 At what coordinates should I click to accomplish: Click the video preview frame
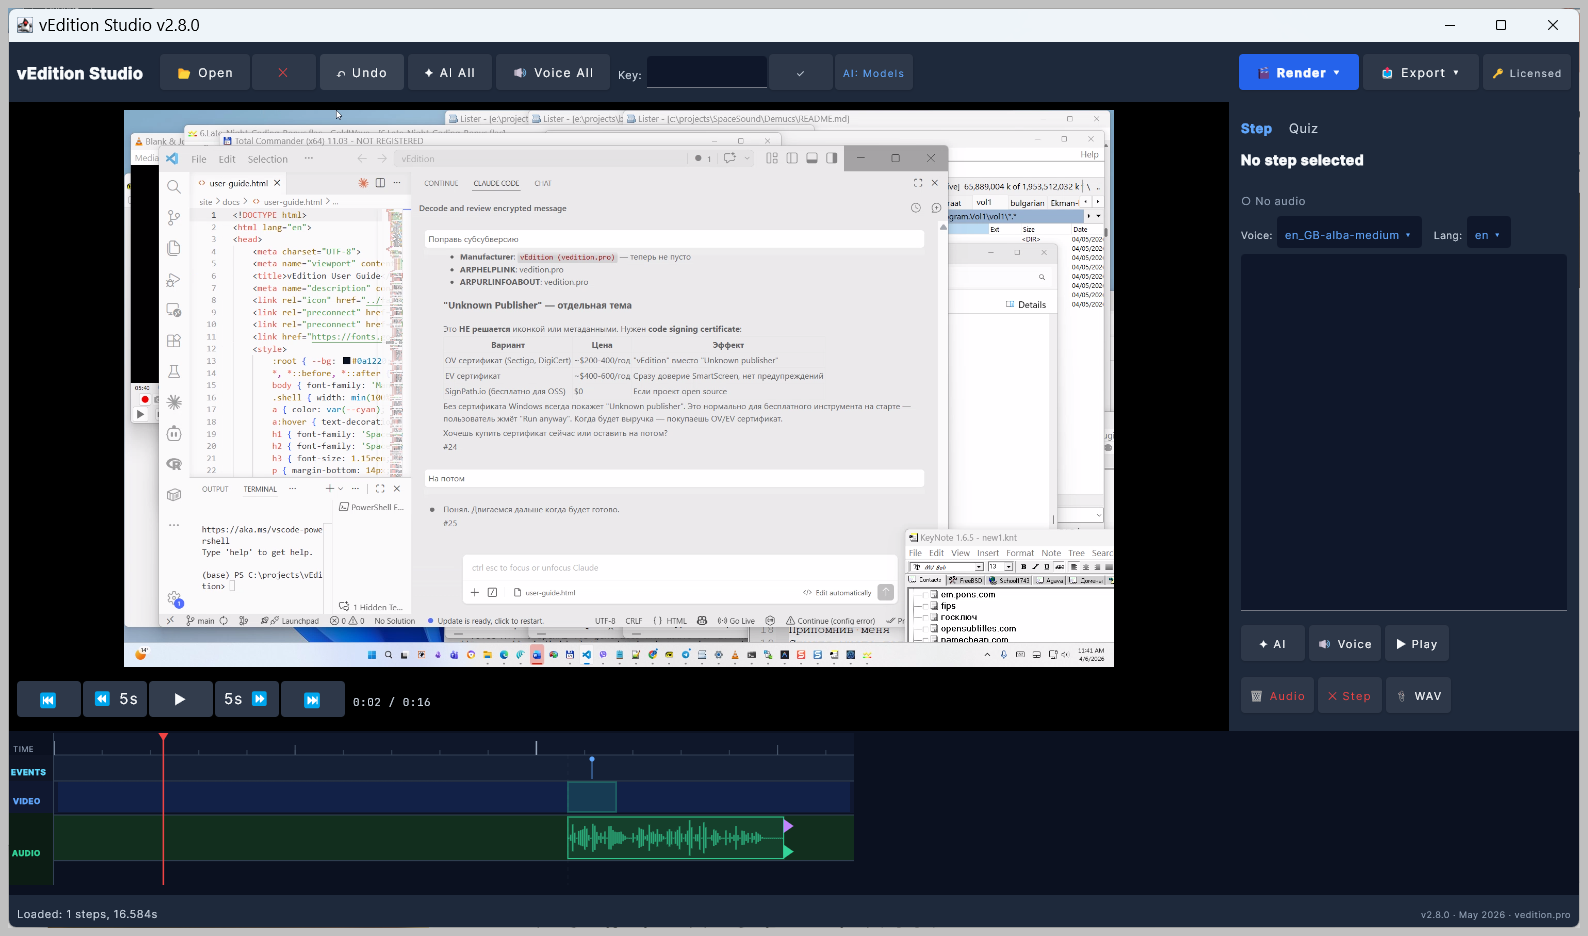tap(619, 388)
